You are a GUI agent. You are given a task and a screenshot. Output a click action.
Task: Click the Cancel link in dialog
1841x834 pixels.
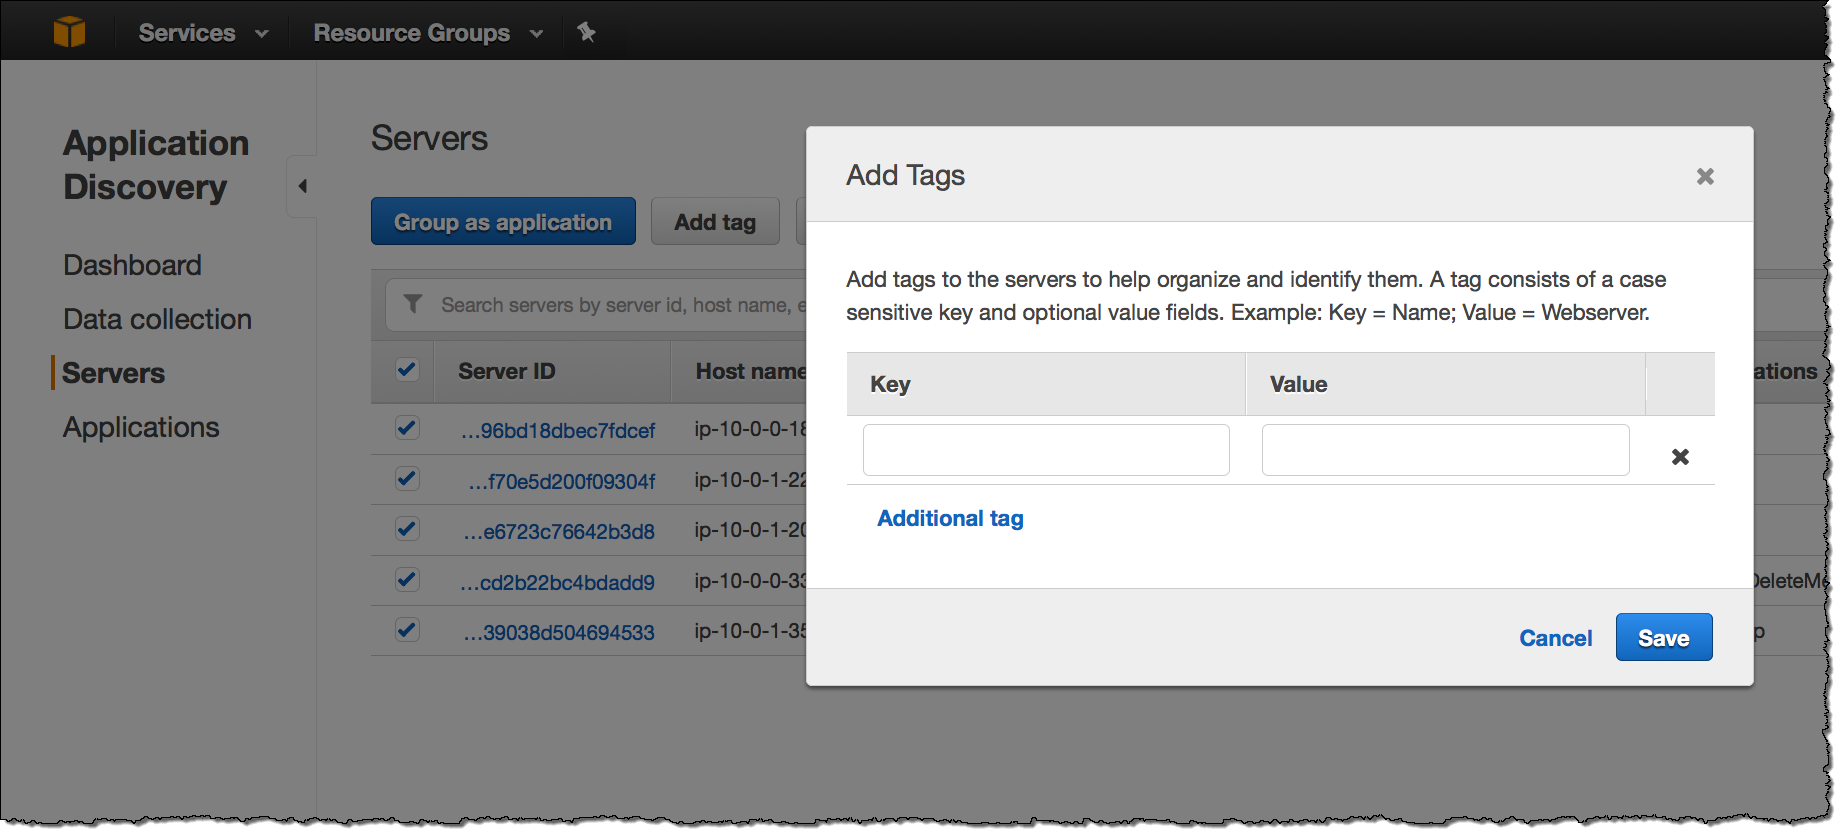click(x=1555, y=638)
